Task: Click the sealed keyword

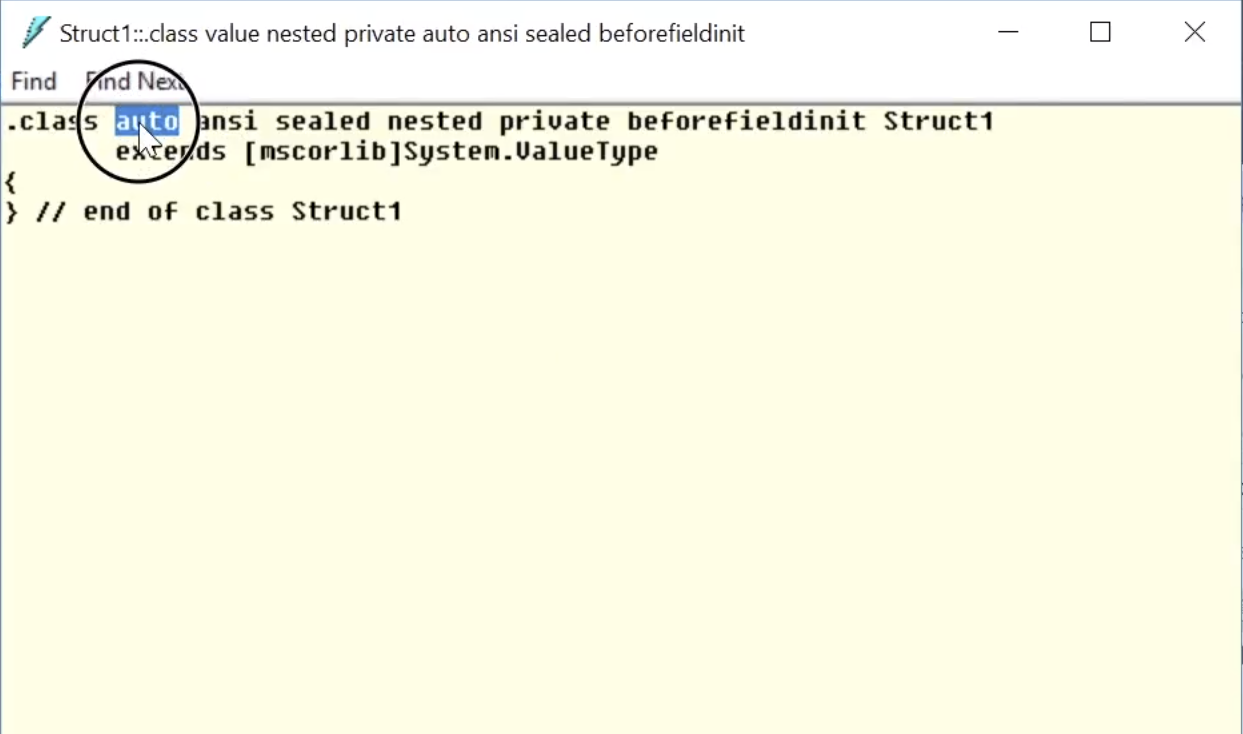Action: 323,122
